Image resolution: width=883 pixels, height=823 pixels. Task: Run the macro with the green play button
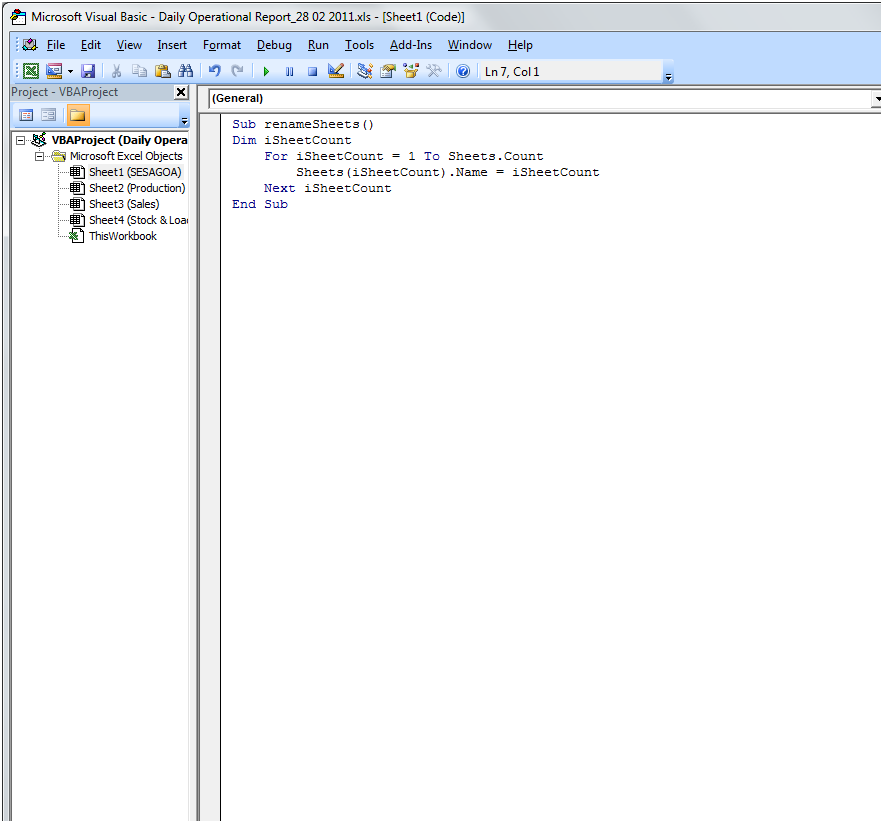click(266, 71)
